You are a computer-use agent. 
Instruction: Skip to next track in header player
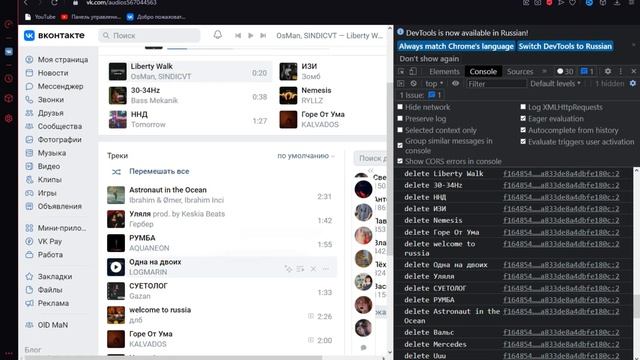click(263, 36)
